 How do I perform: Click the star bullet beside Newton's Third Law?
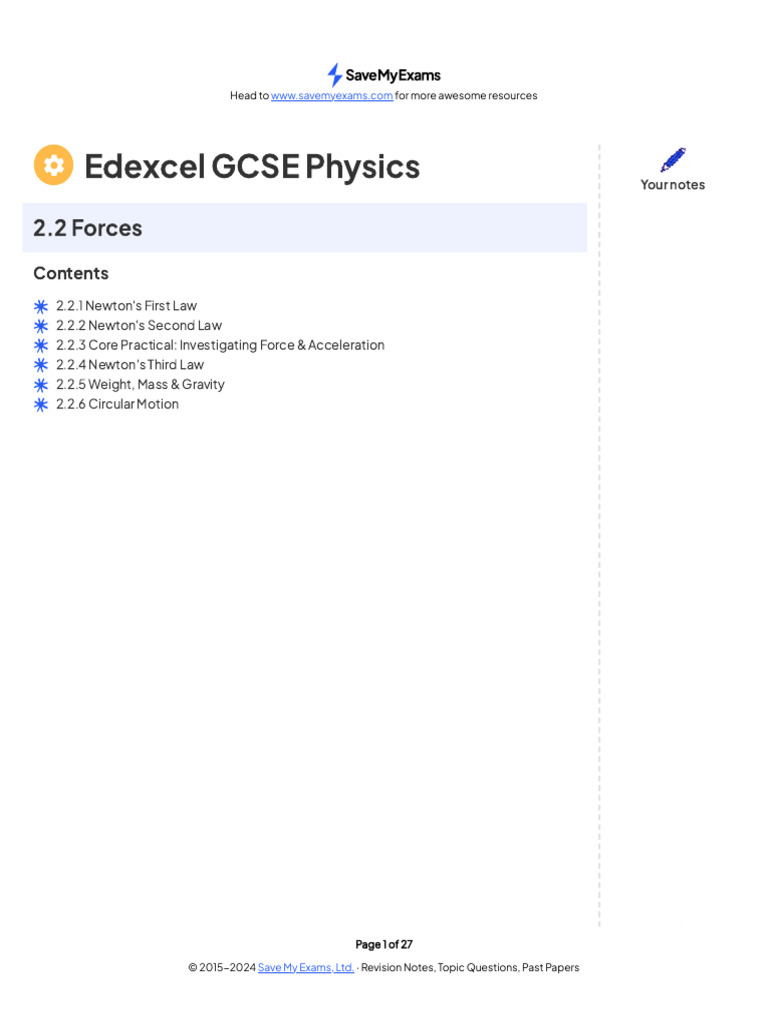click(41, 365)
